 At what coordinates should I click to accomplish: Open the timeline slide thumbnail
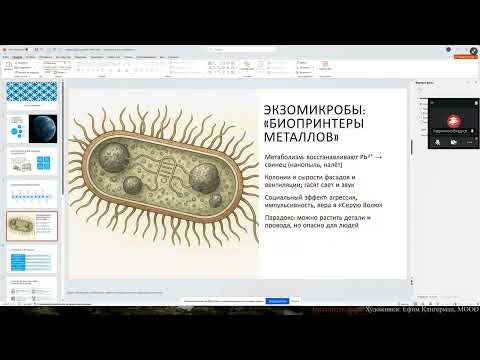(x=32, y=194)
